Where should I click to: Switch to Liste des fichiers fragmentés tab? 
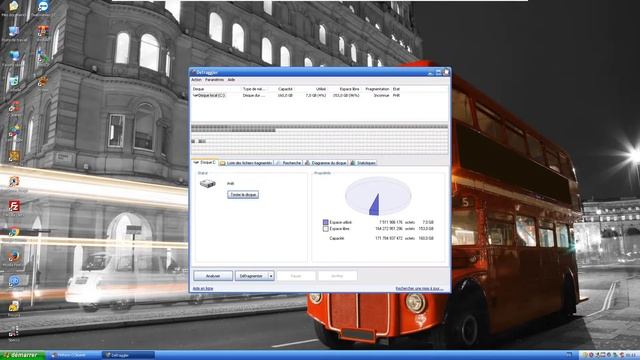tap(246, 163)
